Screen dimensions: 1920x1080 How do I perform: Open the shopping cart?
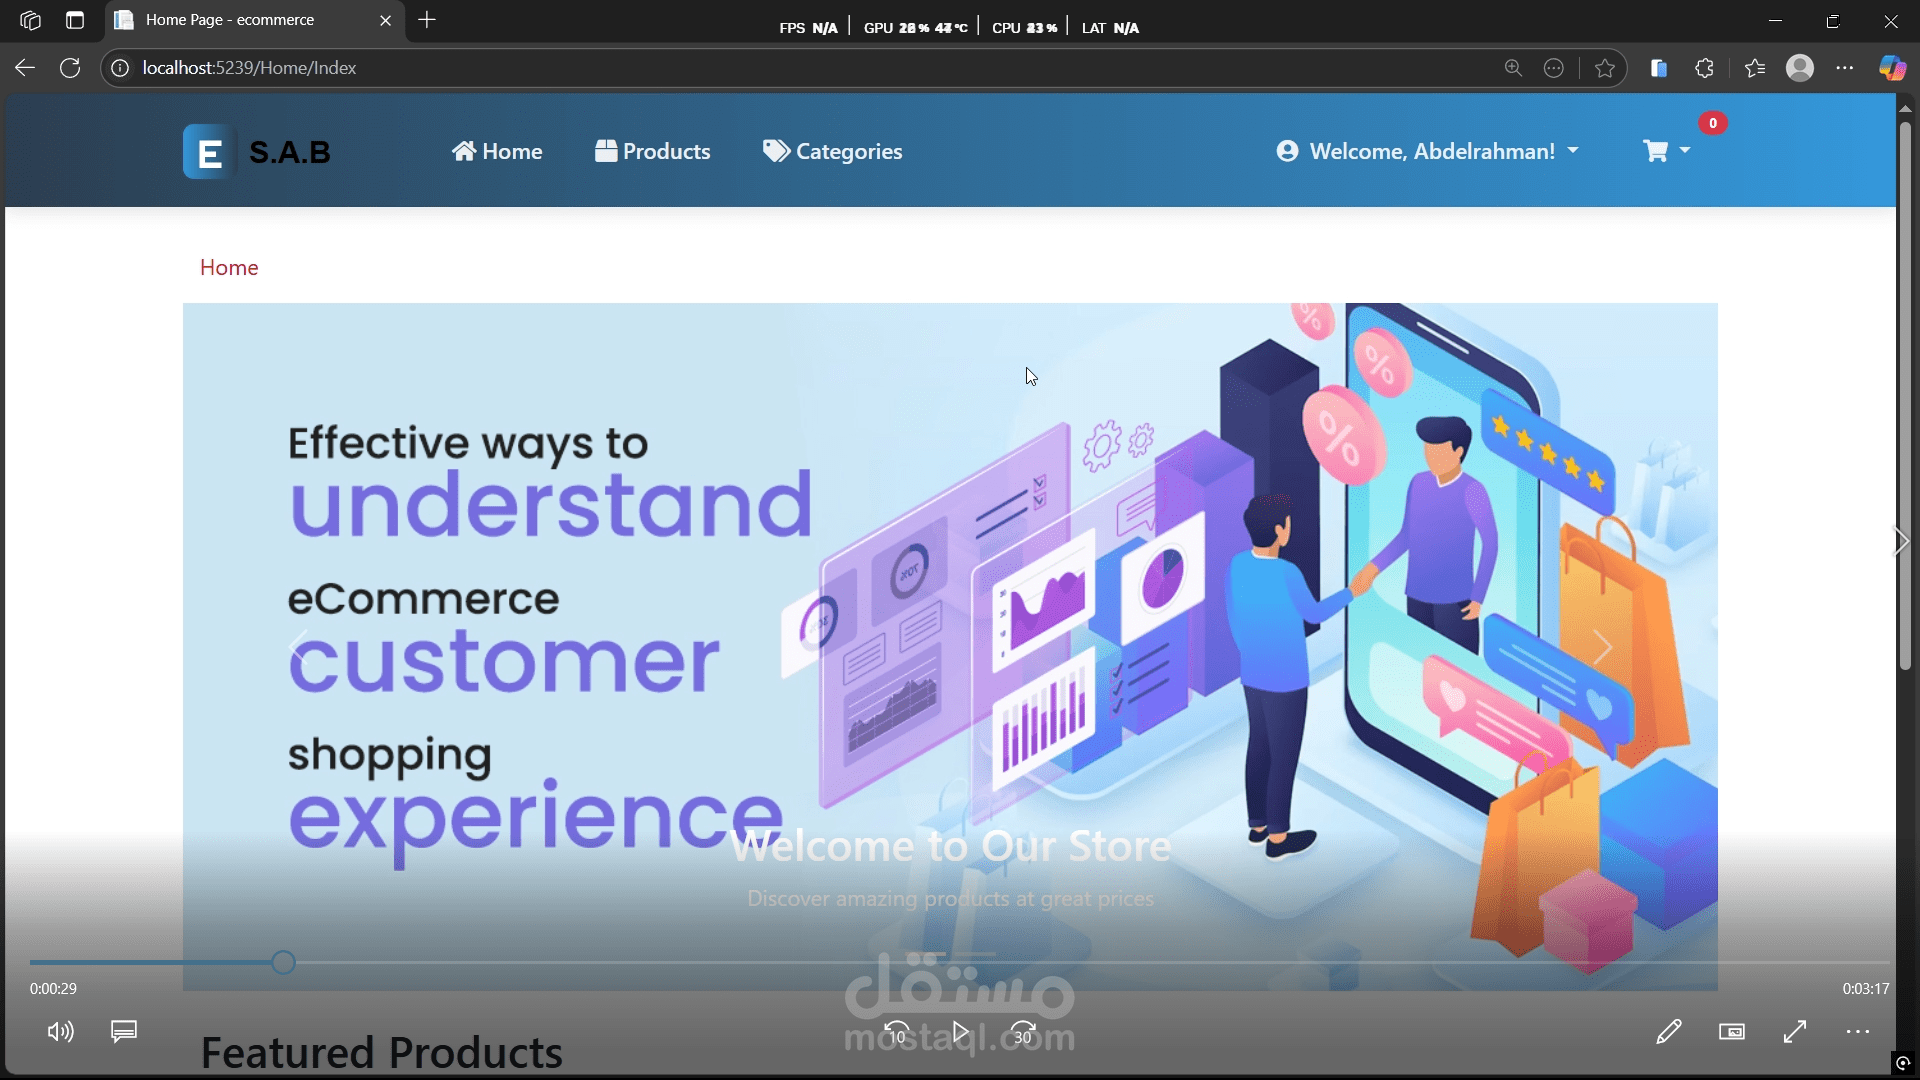(x=1662, y=151)
